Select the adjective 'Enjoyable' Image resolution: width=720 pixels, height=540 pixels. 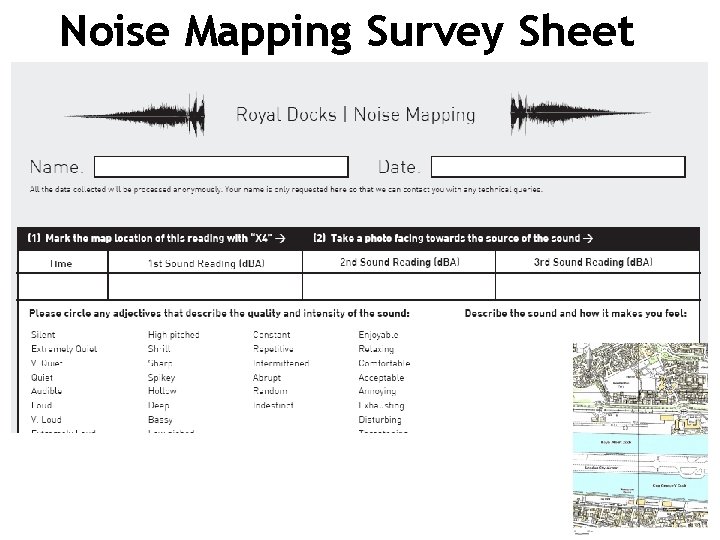[378, 335]
